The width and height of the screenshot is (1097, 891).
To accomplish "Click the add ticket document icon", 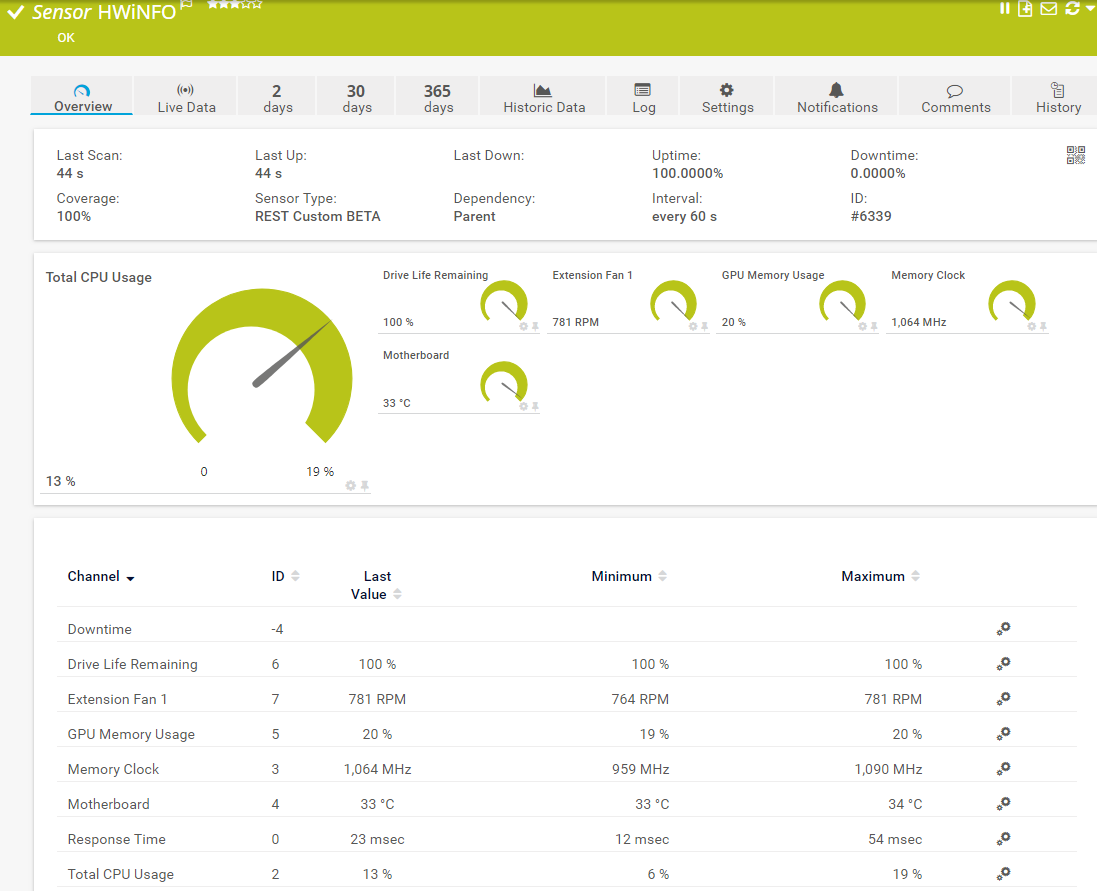I will pyautogui.click(x=1025, y=9).
